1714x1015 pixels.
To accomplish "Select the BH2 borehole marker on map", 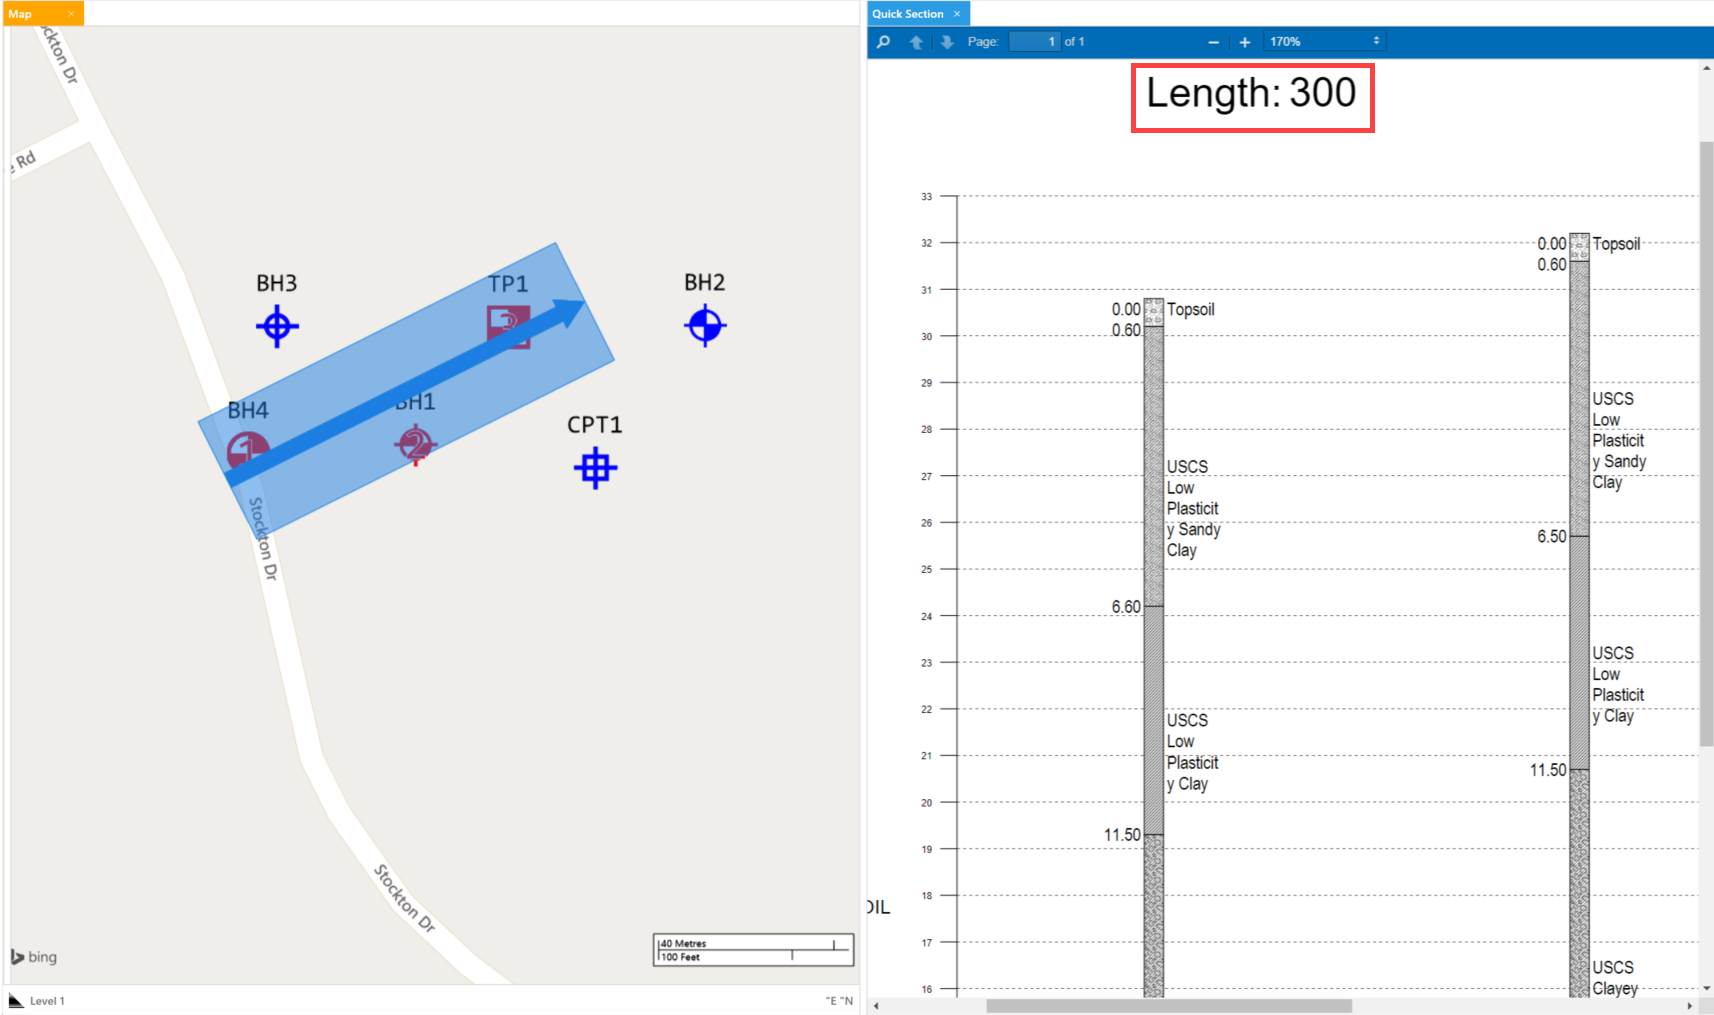I will (x=705, y=325).
